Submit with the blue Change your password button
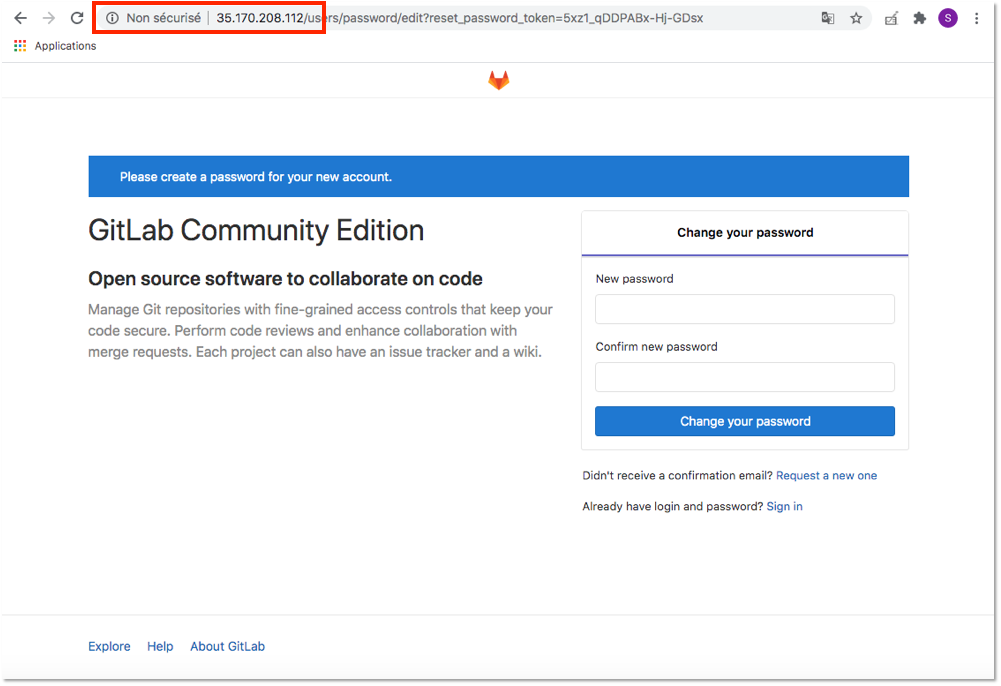This screenshot has width=1001, height=686. coord(744,421)
